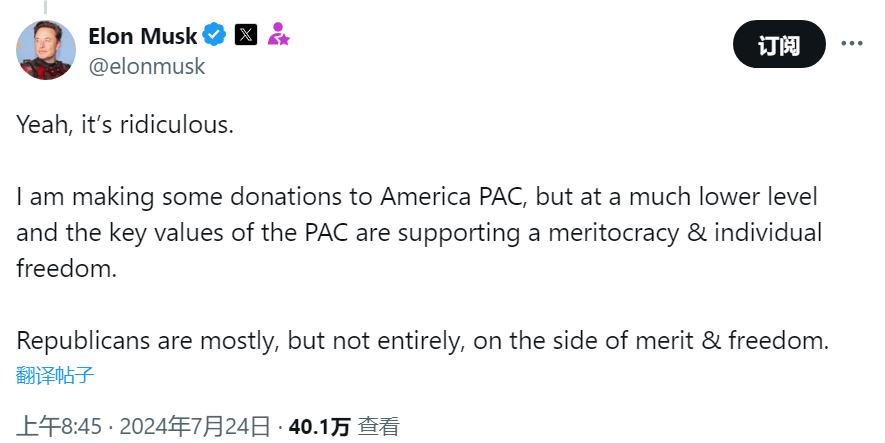885x443 pixels.
Task: Open the Elon Musk display name link
Action: 143,36
